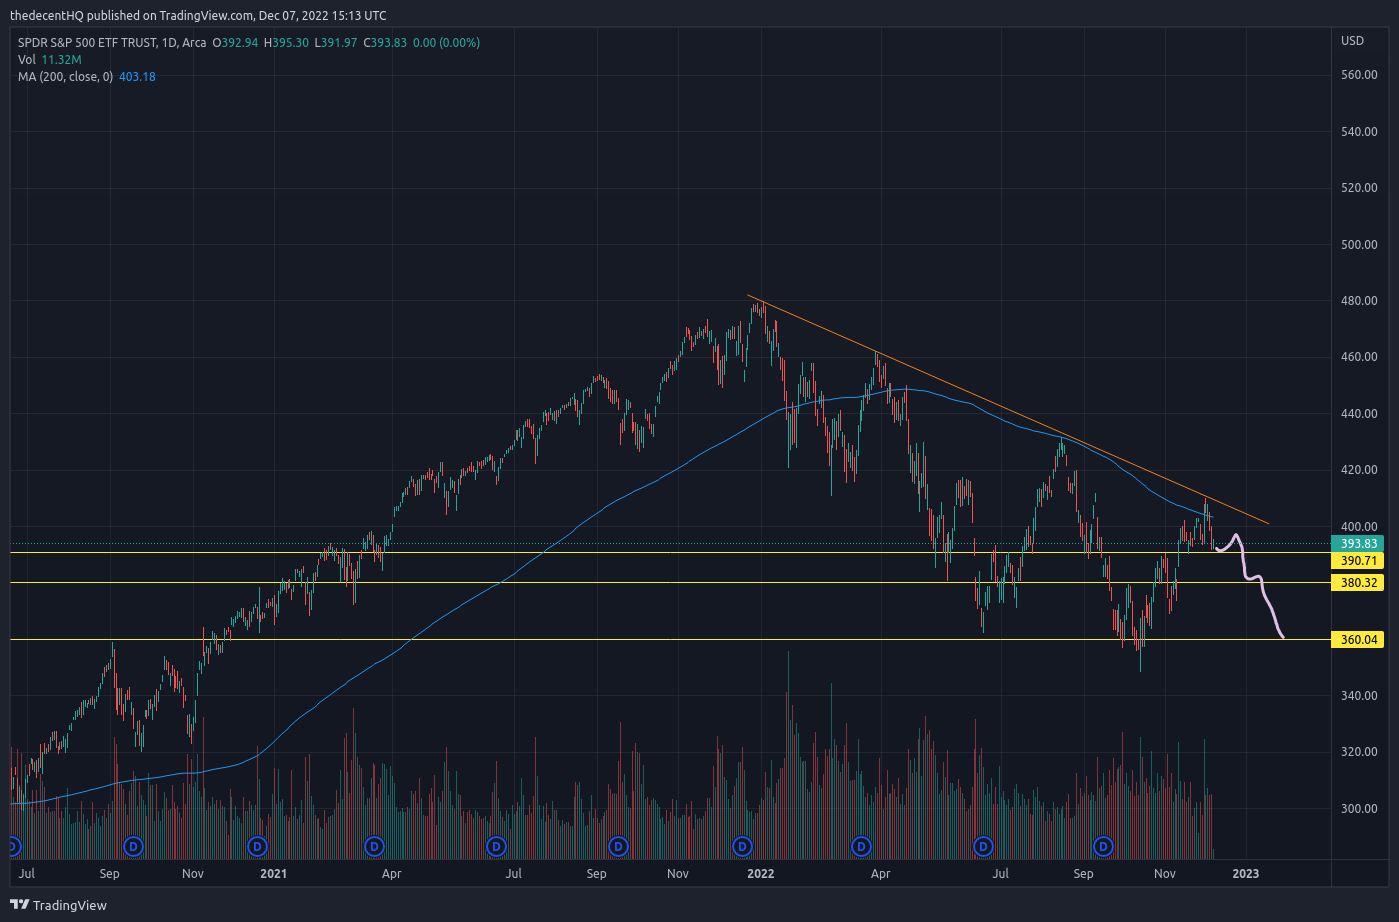Click the 460.00 price axis label
This screenshot has height=922, width=1399.
click(1359, 357)
